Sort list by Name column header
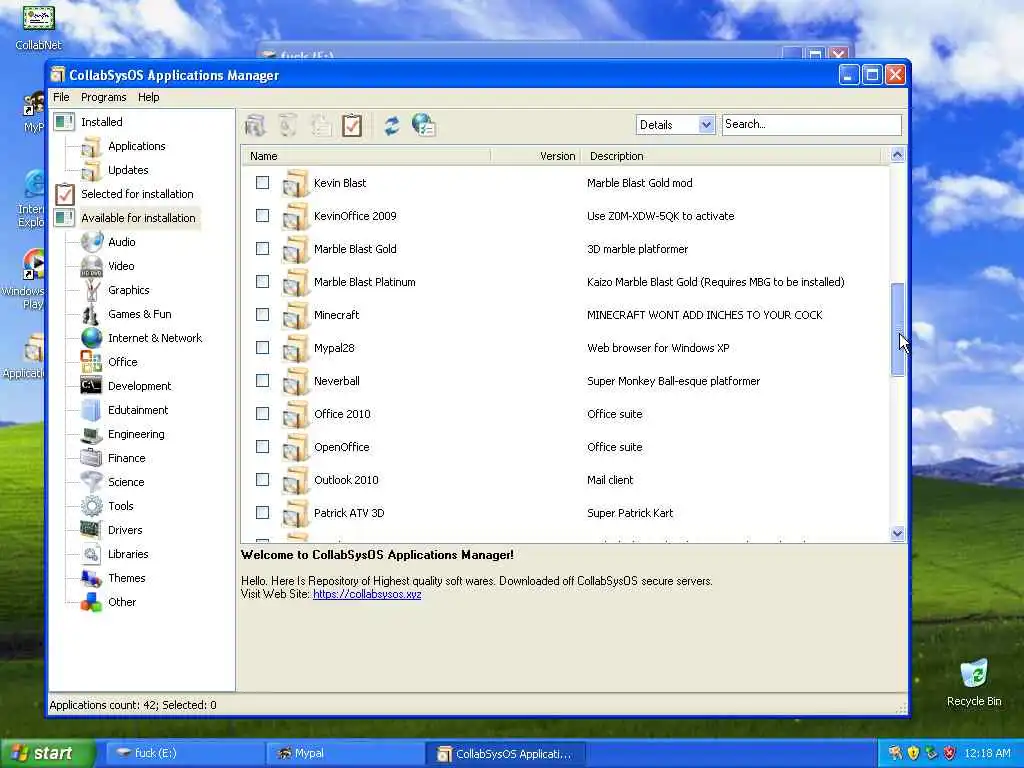 coord(366,156)
